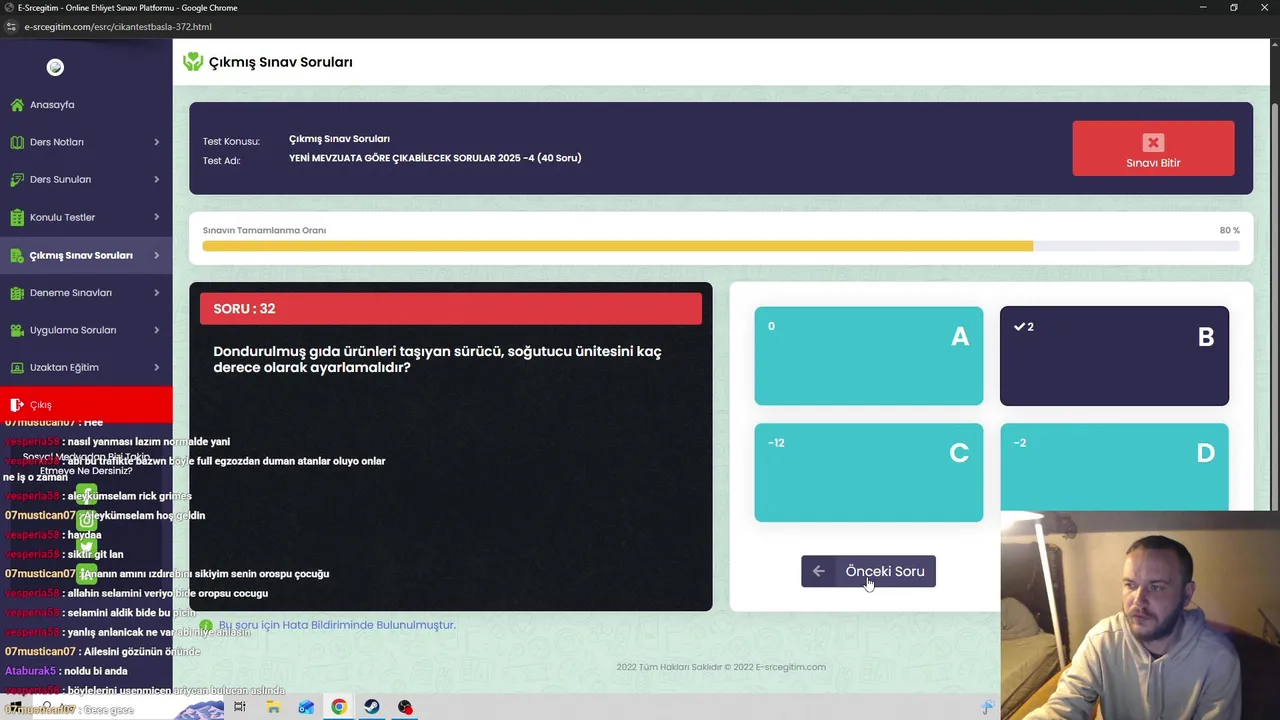
Task: Click the exam sheet icon for Deneme Sınavları
Action: coord(17,293)
